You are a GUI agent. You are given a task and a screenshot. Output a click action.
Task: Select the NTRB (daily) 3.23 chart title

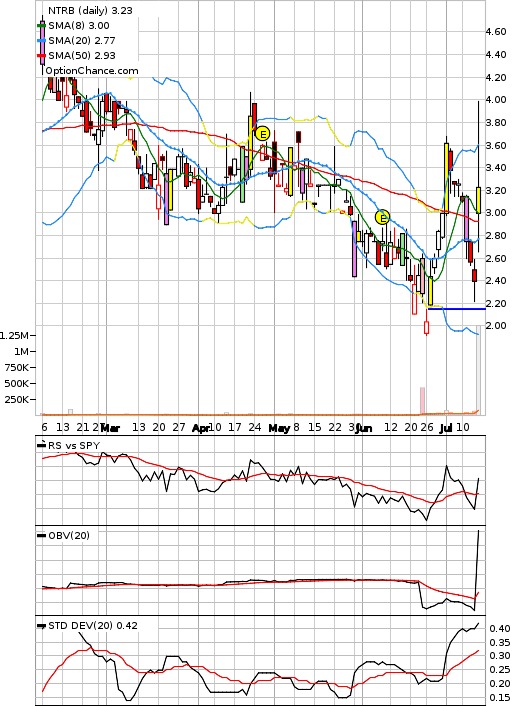point(90,10)
